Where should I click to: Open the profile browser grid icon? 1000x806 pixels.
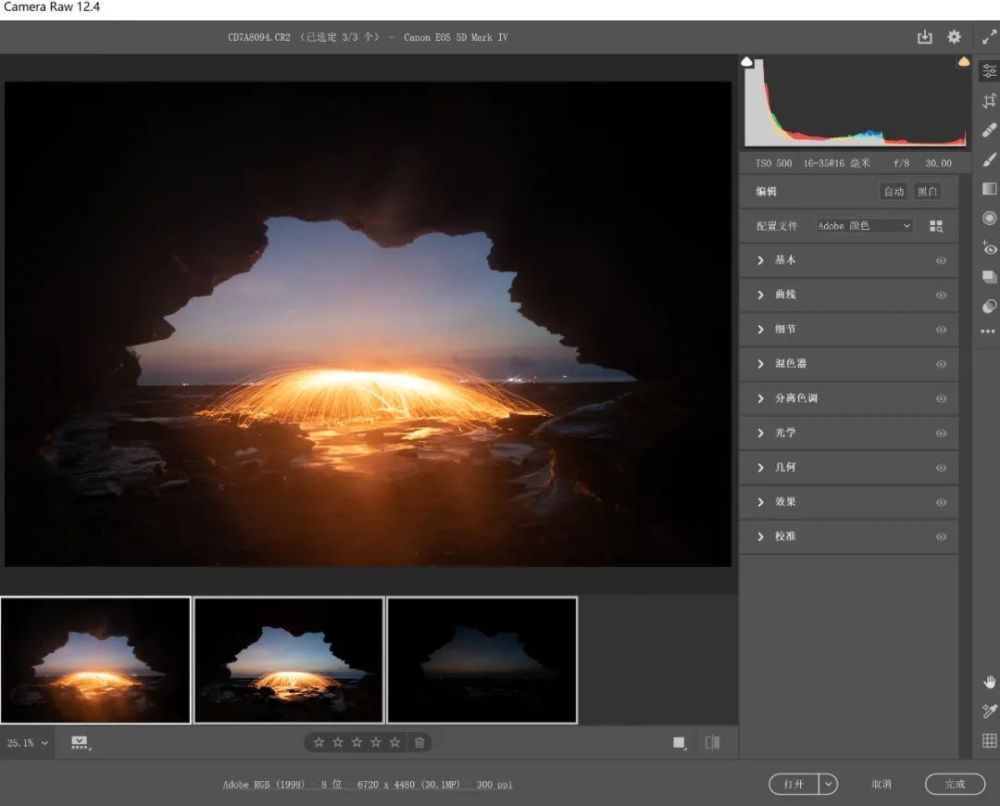pos(936,226)
